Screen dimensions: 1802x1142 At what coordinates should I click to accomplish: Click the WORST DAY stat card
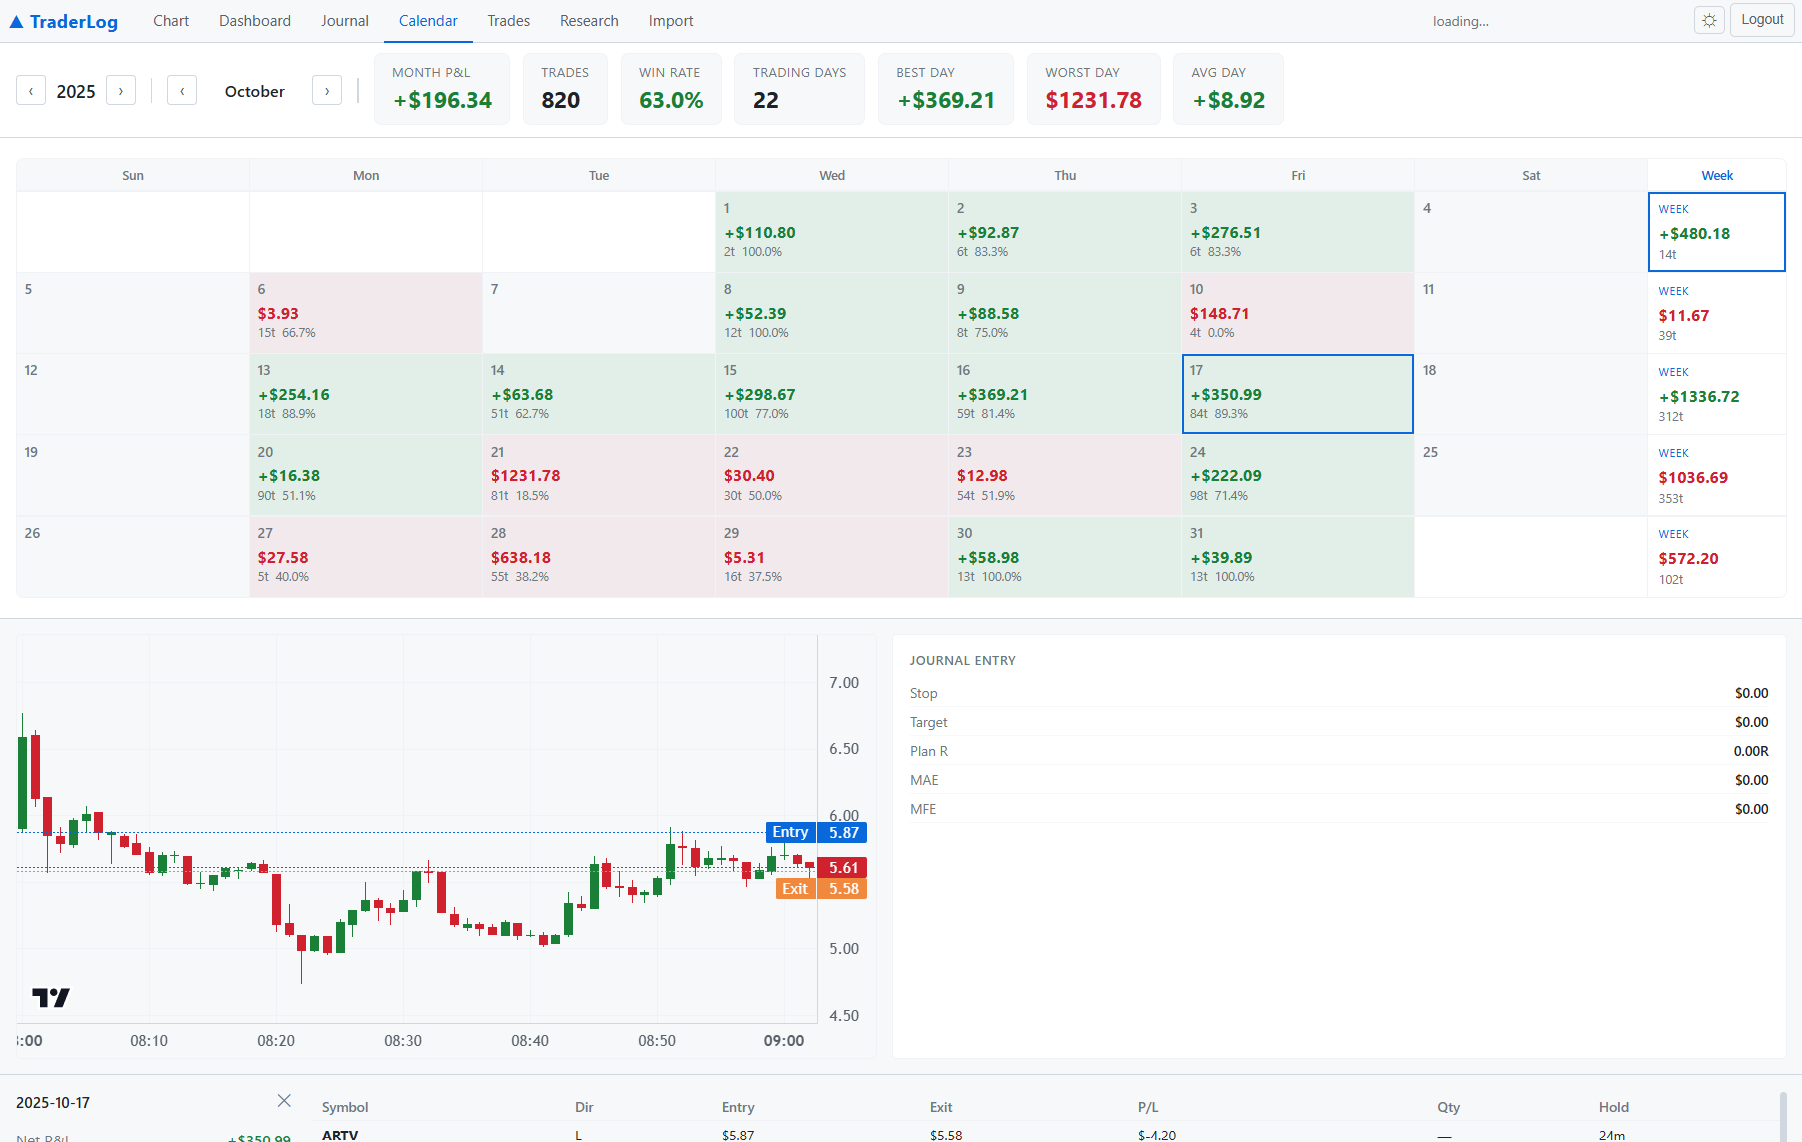(x=1093, y=89)
